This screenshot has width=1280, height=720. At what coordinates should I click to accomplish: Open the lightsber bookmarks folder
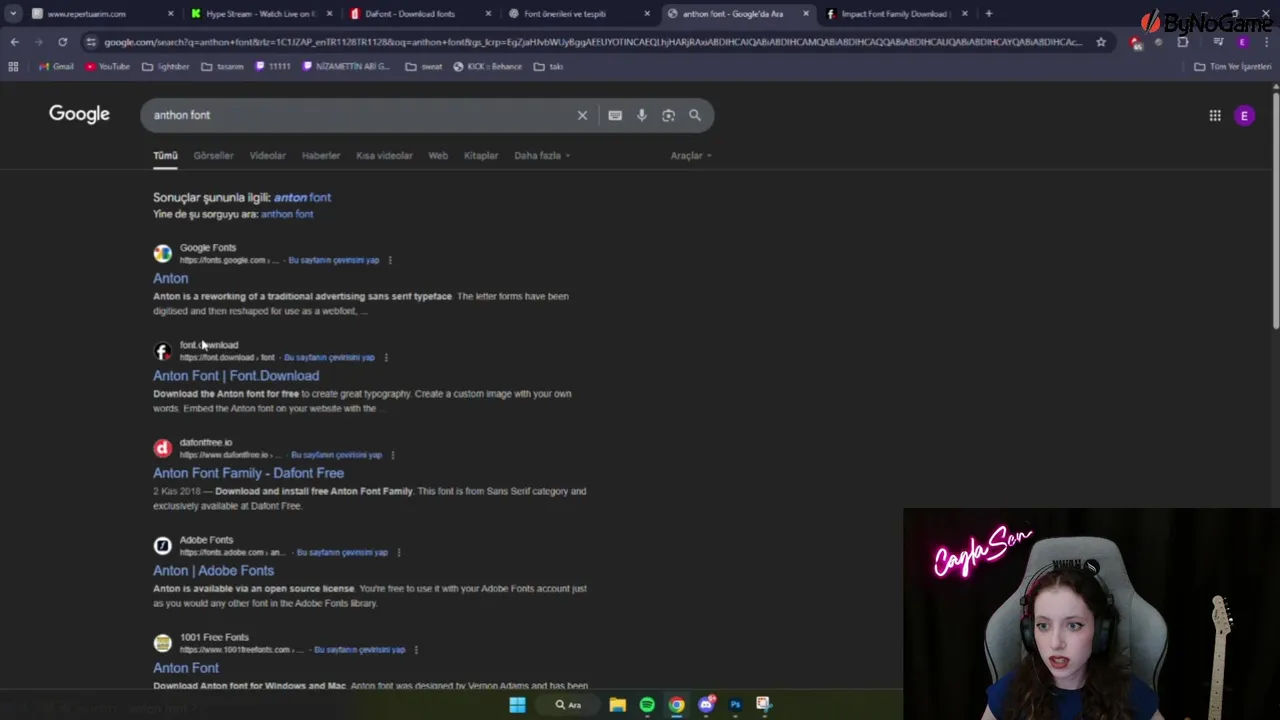click(x=166, y=66)
